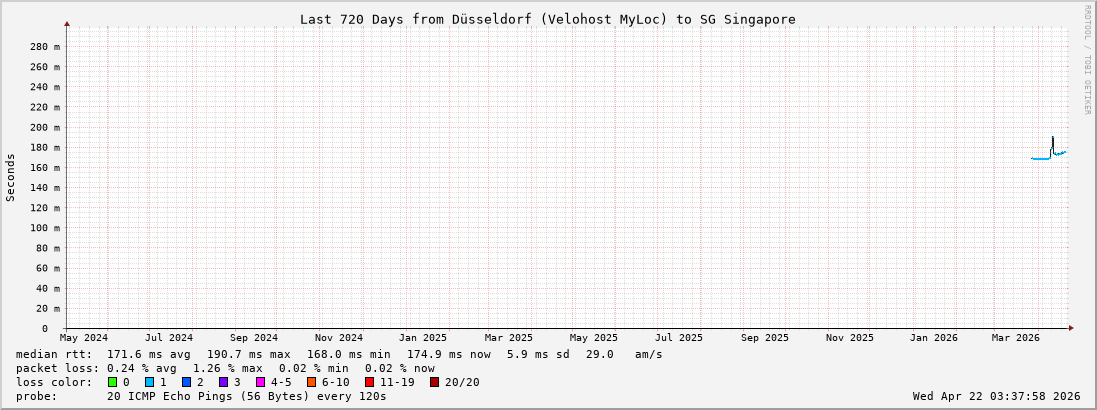The width and height of the screenshot is (1097, 410).
Task: Click the orange 6-10 loss swatch
Action: pyautogui.click(x=312, y=382)
